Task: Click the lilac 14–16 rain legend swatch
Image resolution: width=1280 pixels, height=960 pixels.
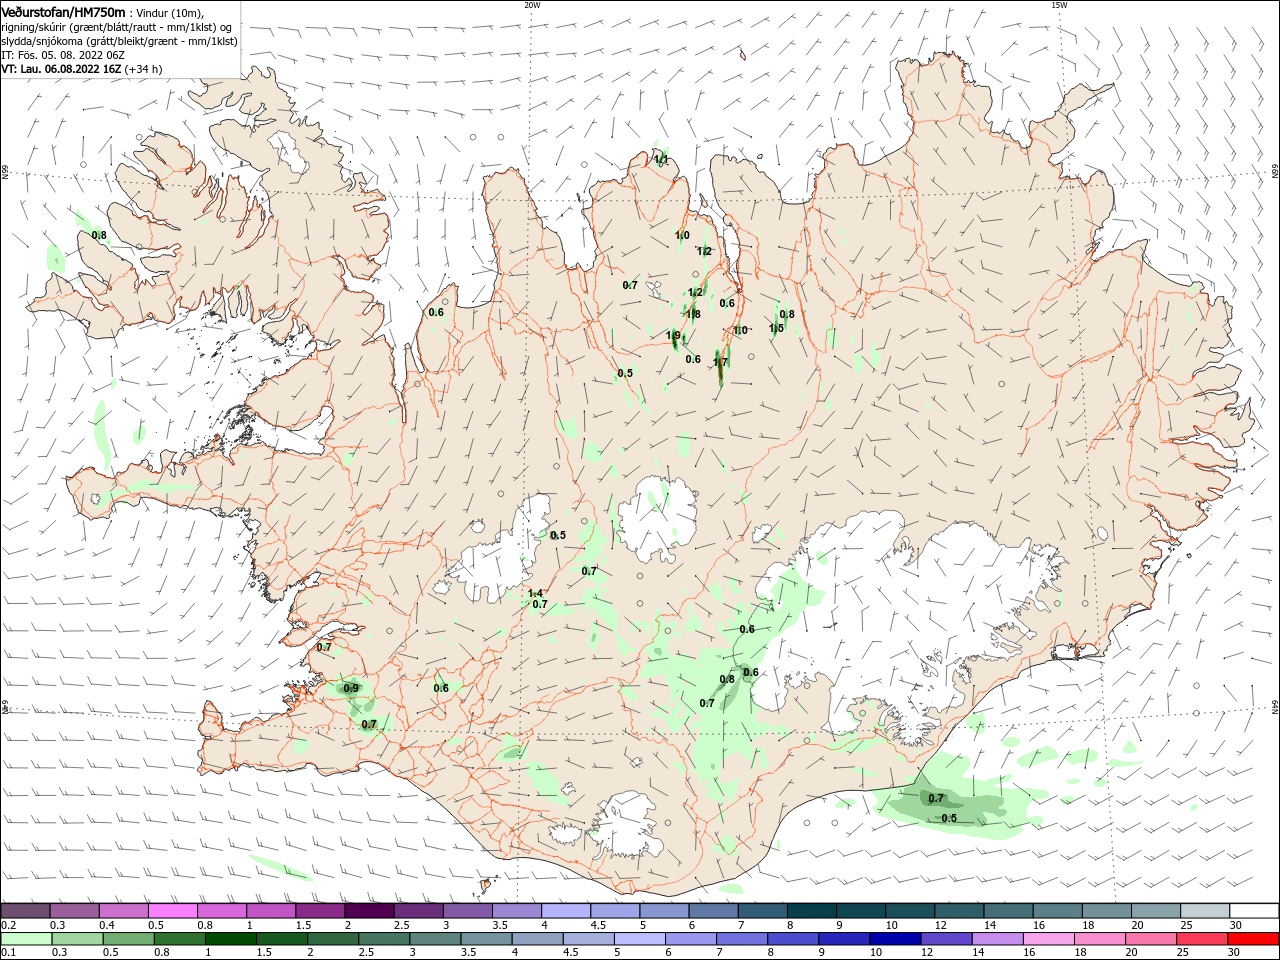Action: [996, 939]
